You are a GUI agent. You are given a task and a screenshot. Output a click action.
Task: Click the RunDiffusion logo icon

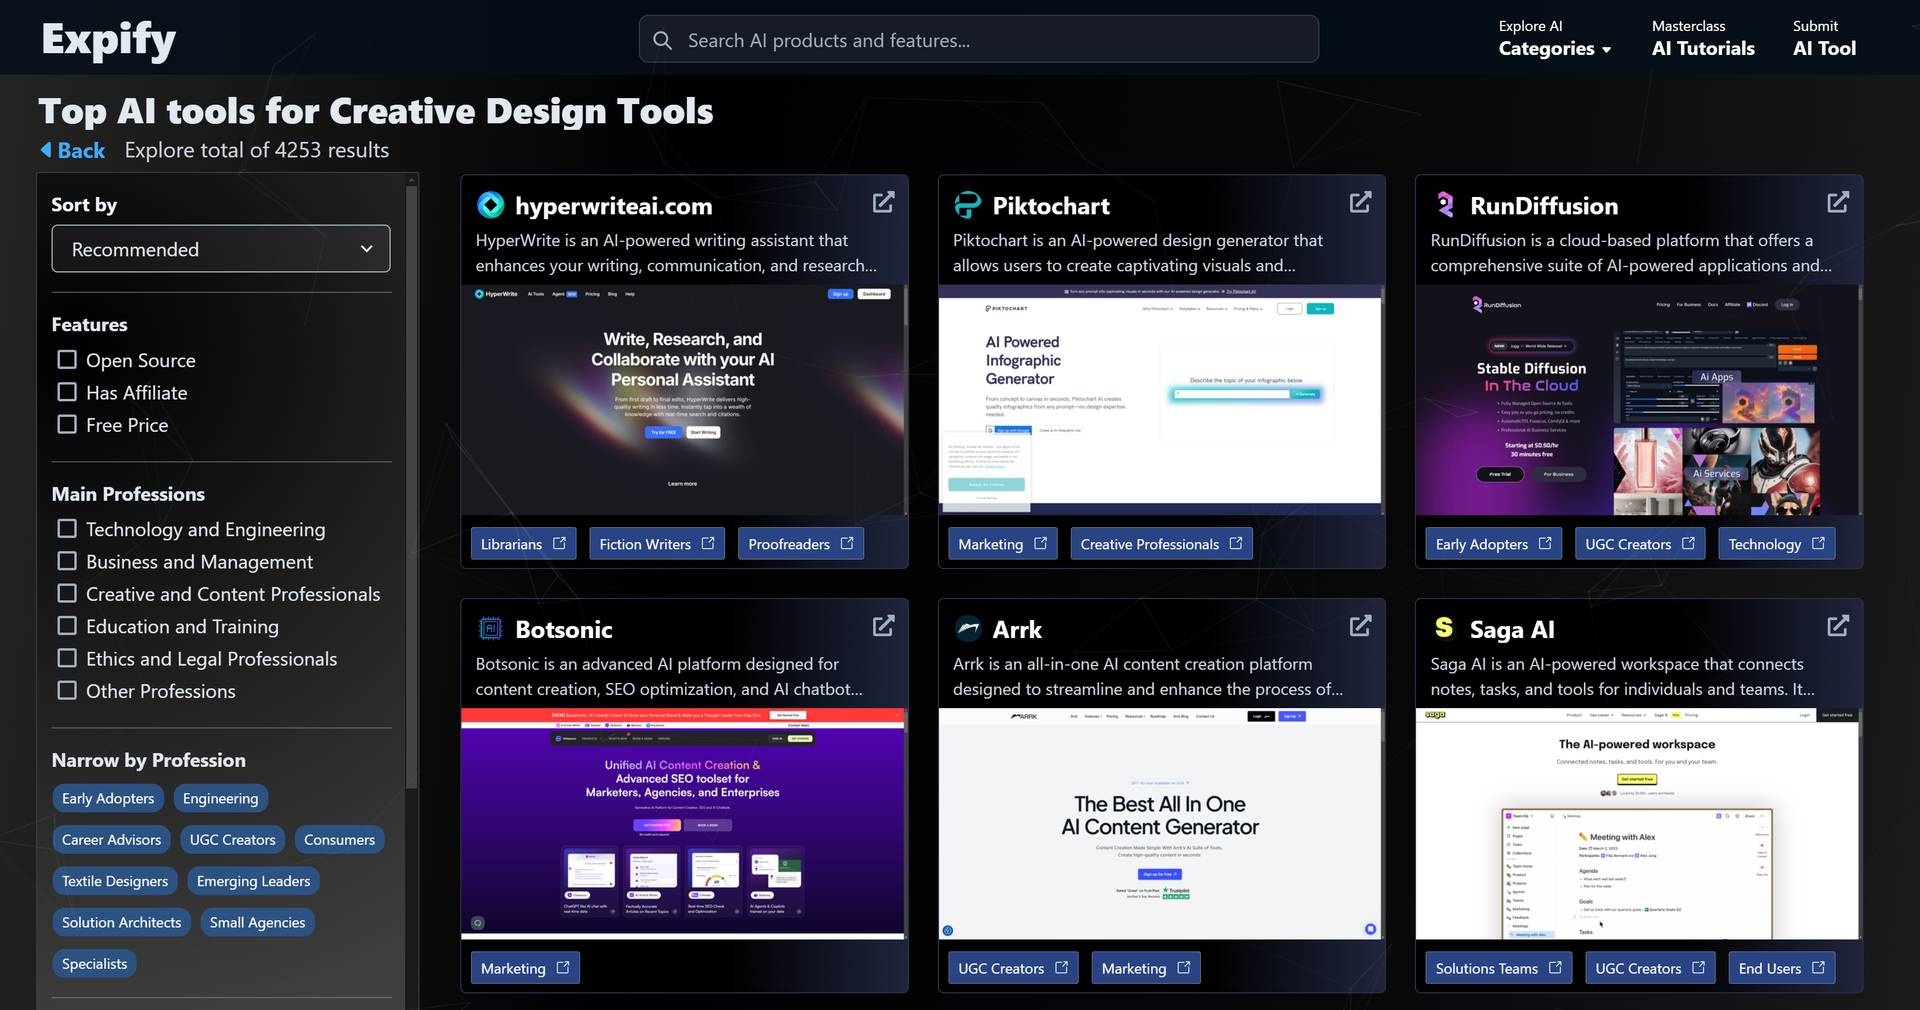(x=1445, y=205)
